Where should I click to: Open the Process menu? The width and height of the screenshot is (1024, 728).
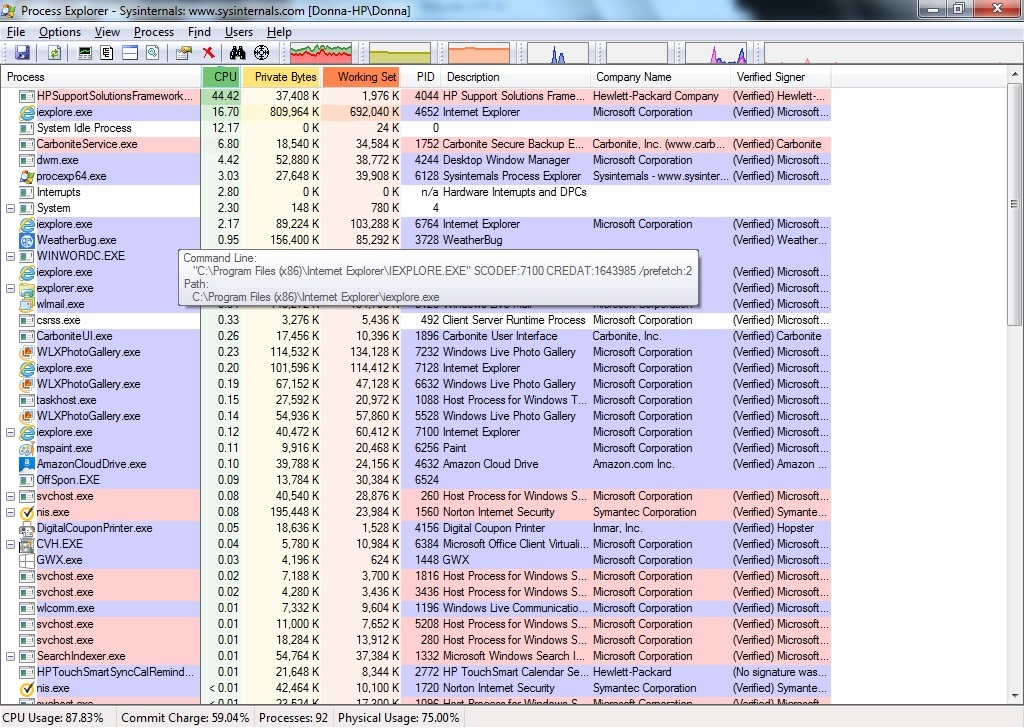(x=153, y=32)
